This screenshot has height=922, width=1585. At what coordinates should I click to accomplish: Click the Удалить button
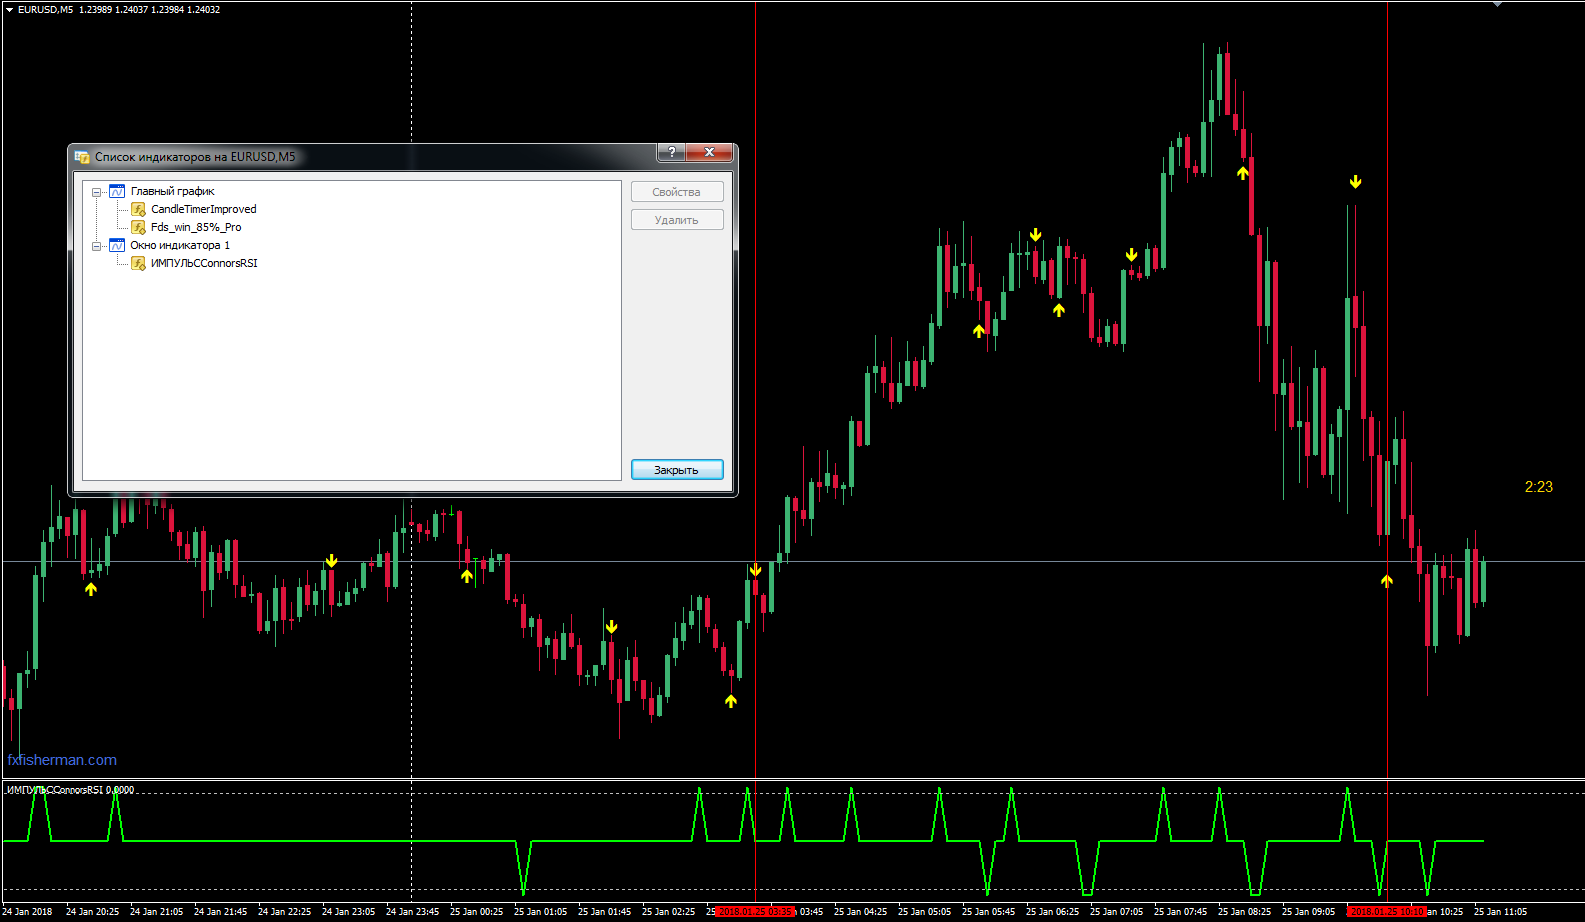coord(677,220)
